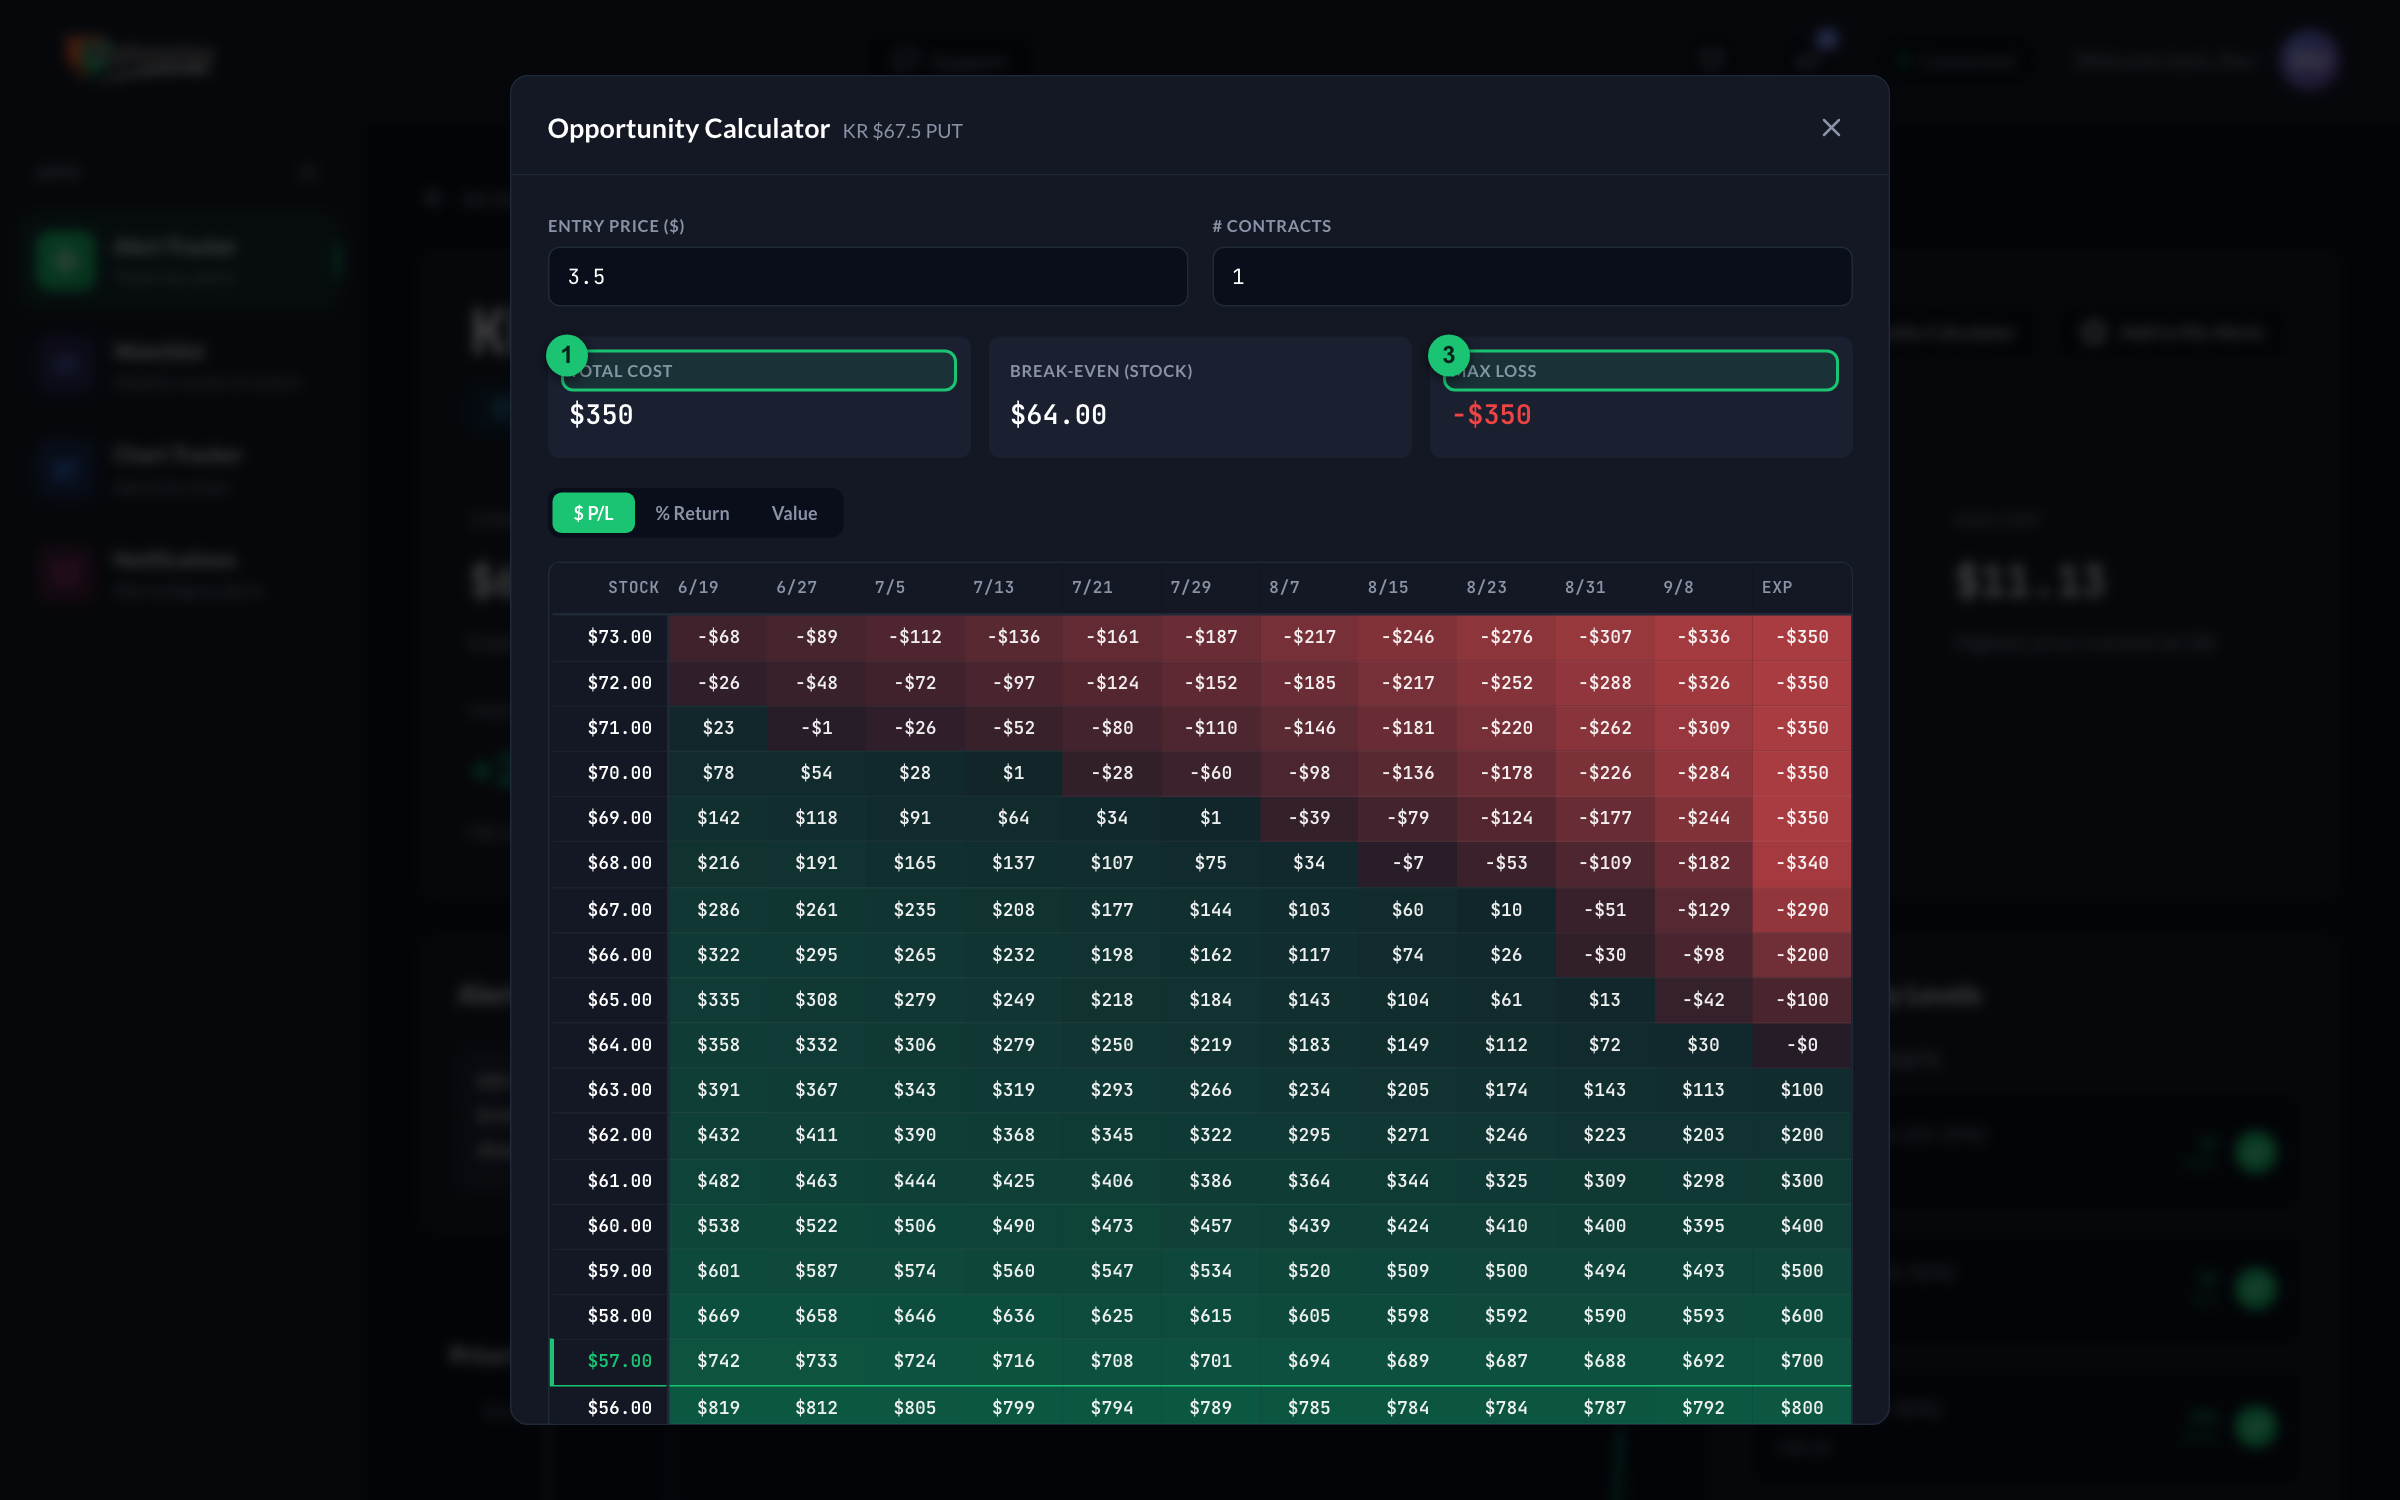2400x1500 pixels.
Task: Click the $391 cell in the $63.00 row
Action: click(718, 1090)
